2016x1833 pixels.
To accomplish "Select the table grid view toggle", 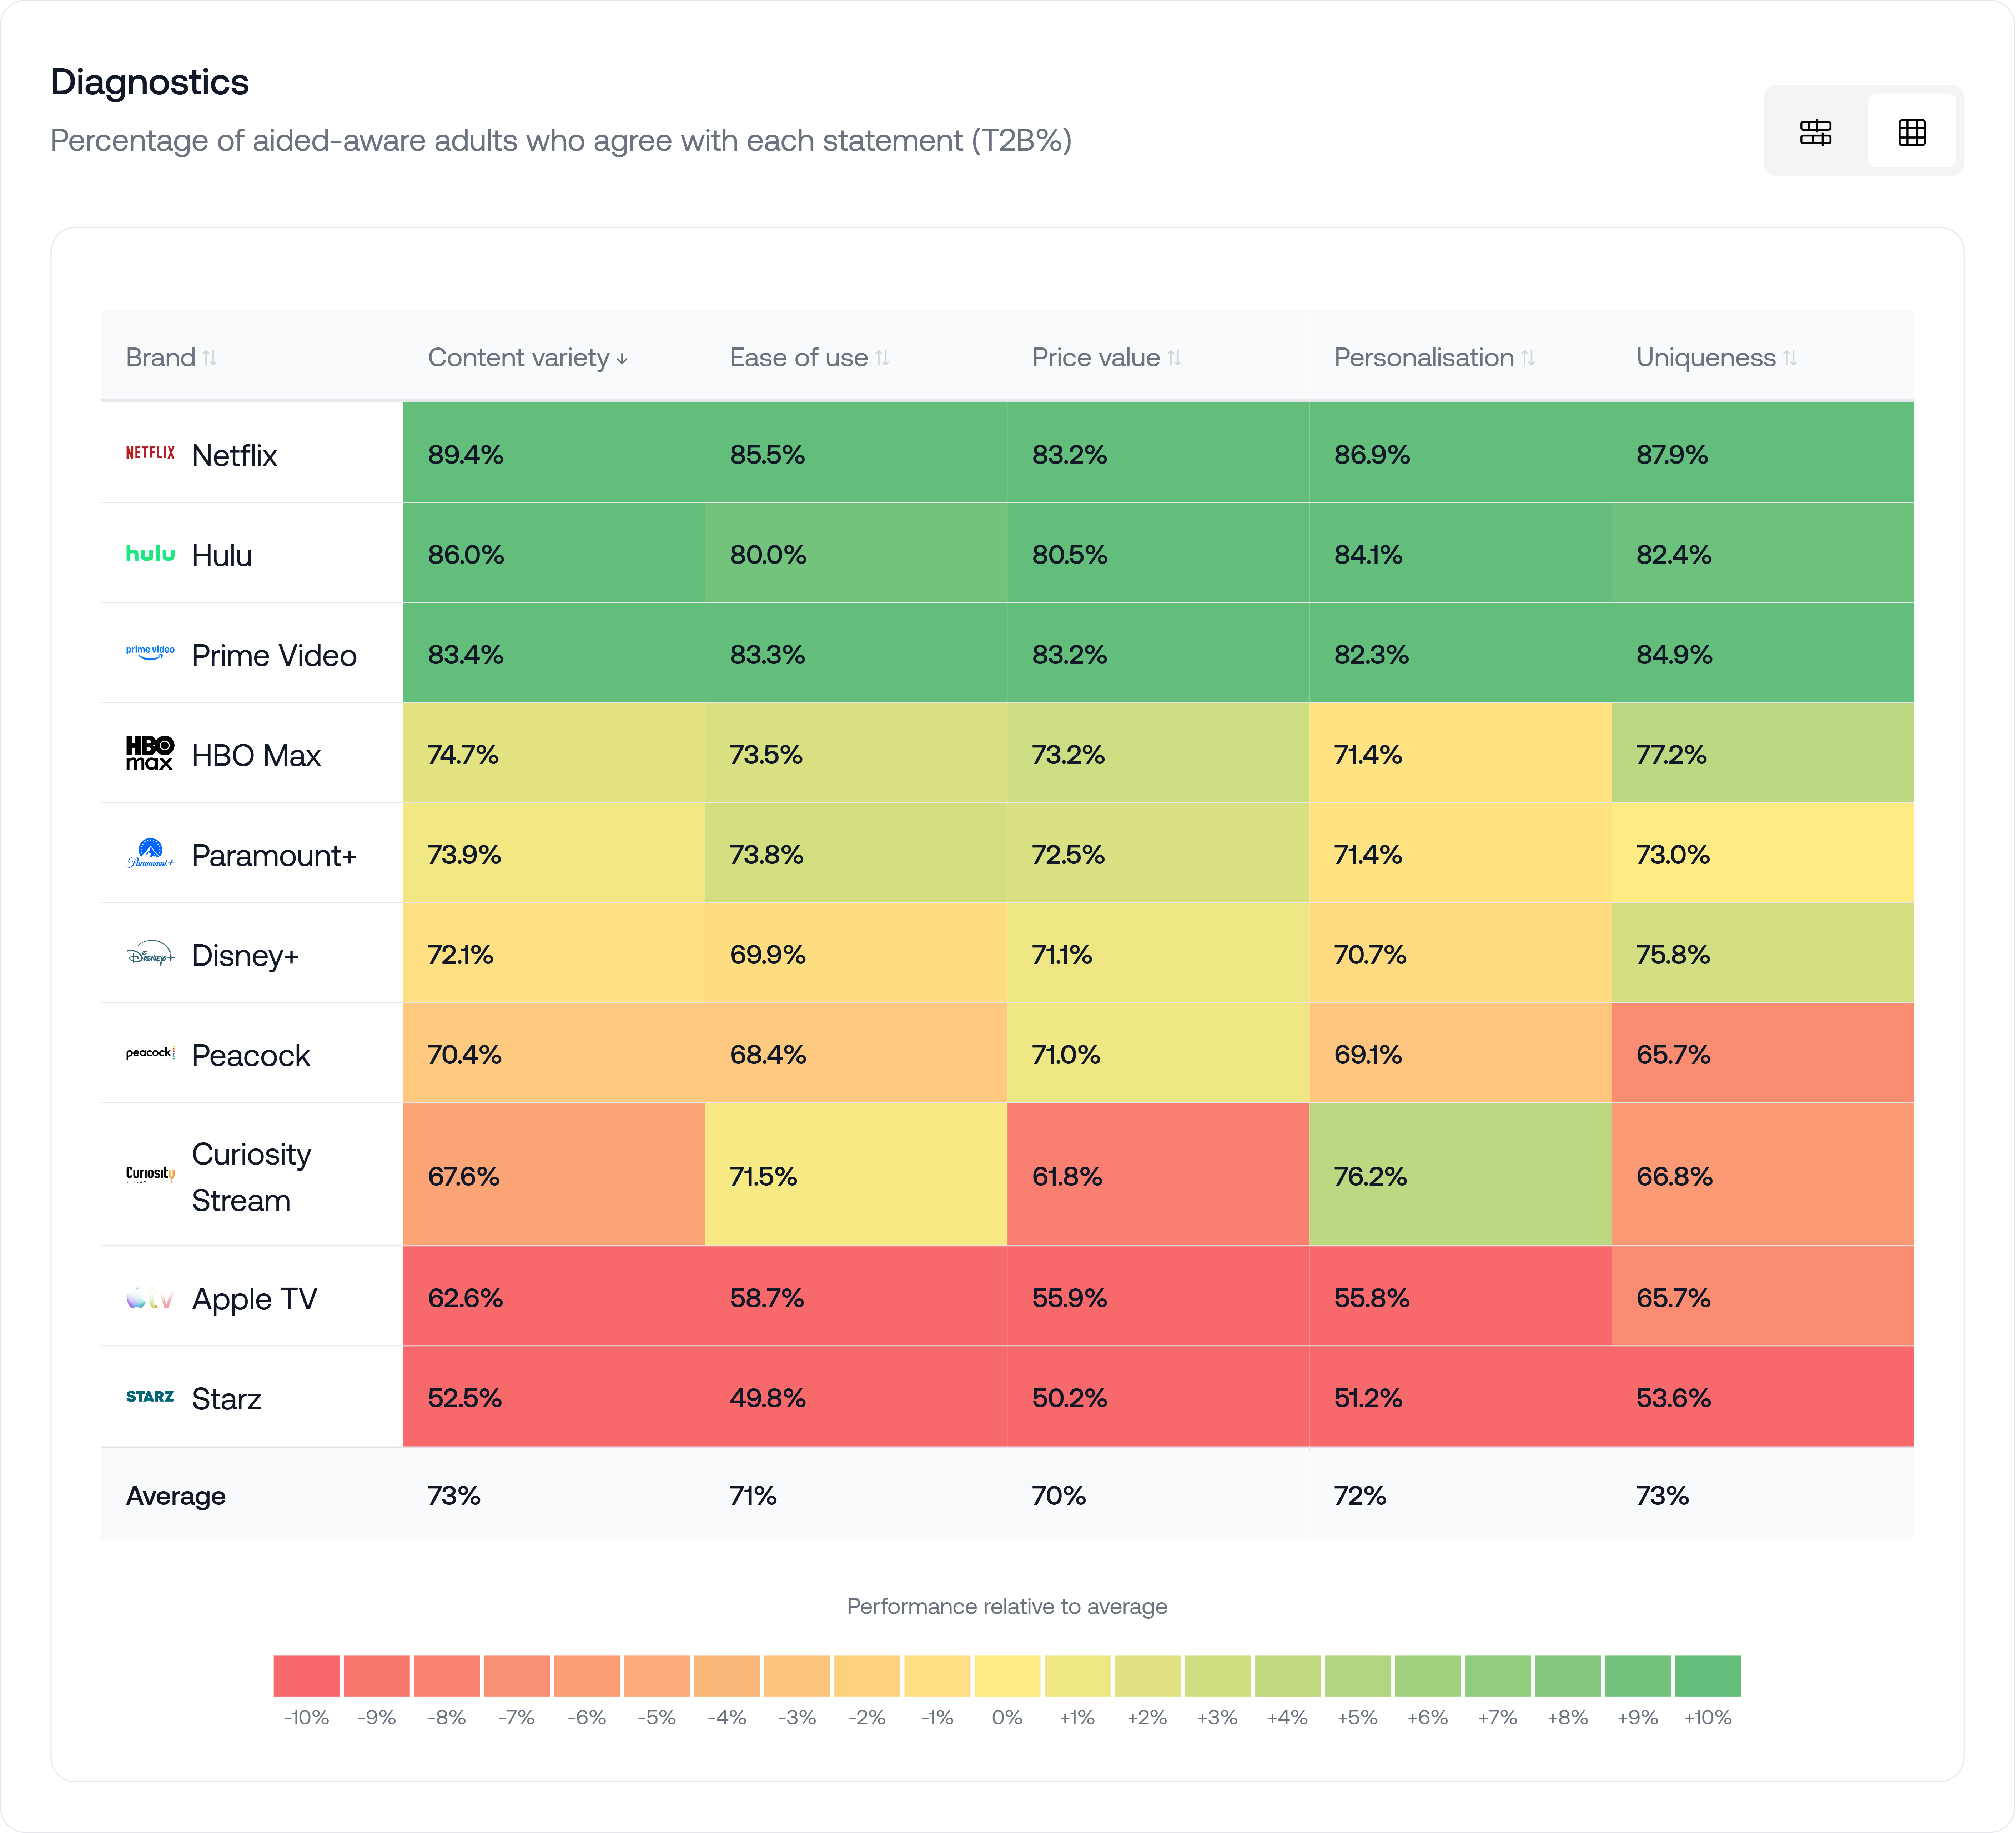I will point(1911,132).
